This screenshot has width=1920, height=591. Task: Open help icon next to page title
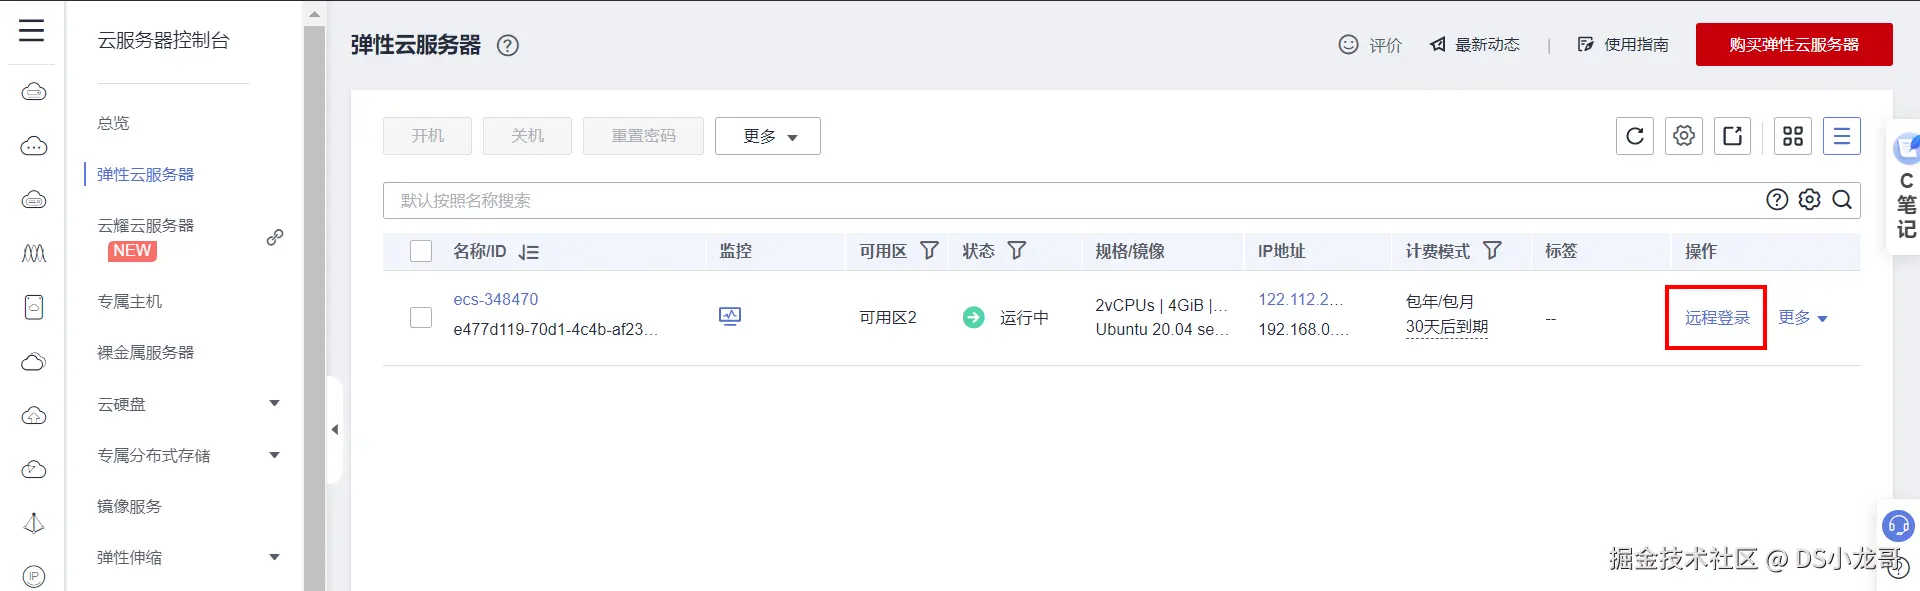point(508,45)
